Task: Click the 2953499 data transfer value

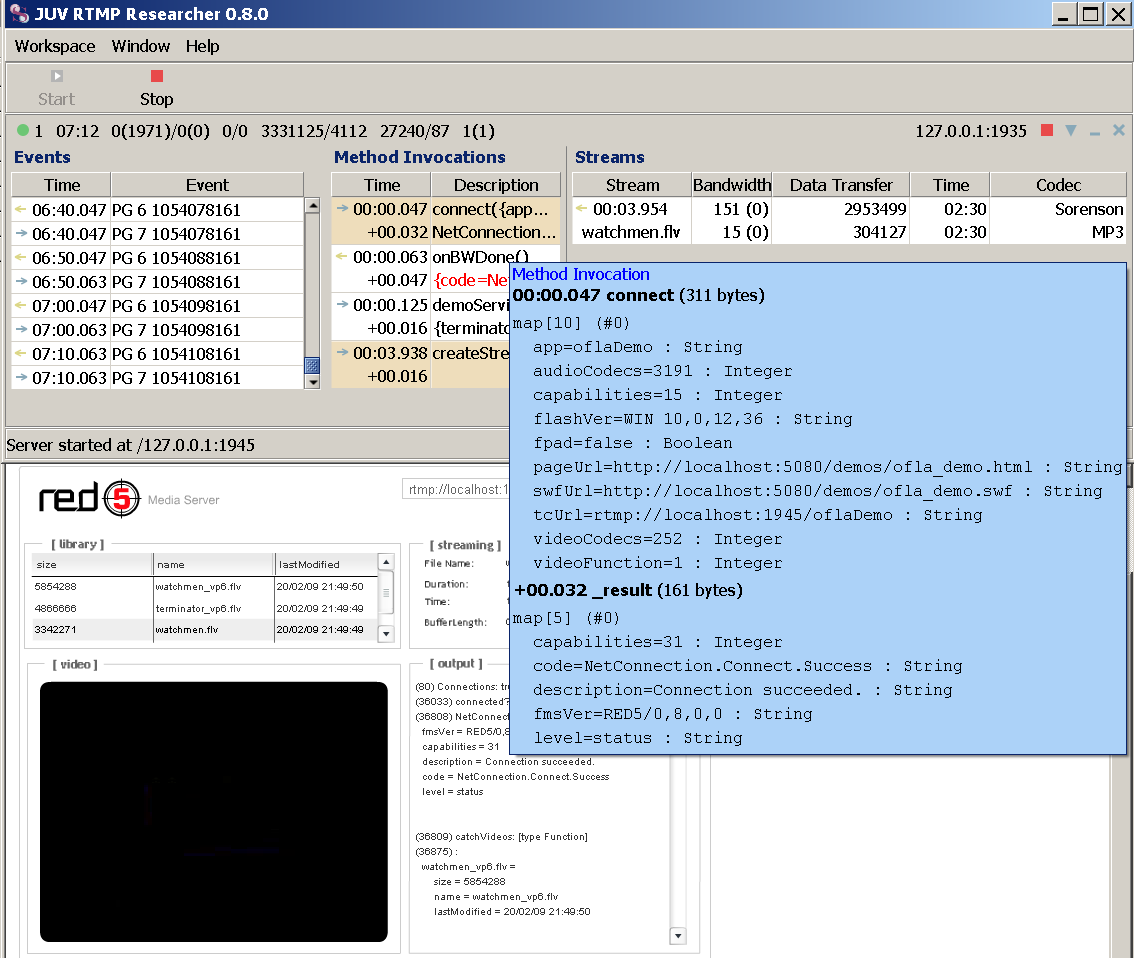Action: pyautogui.click(x=875, y=209)
